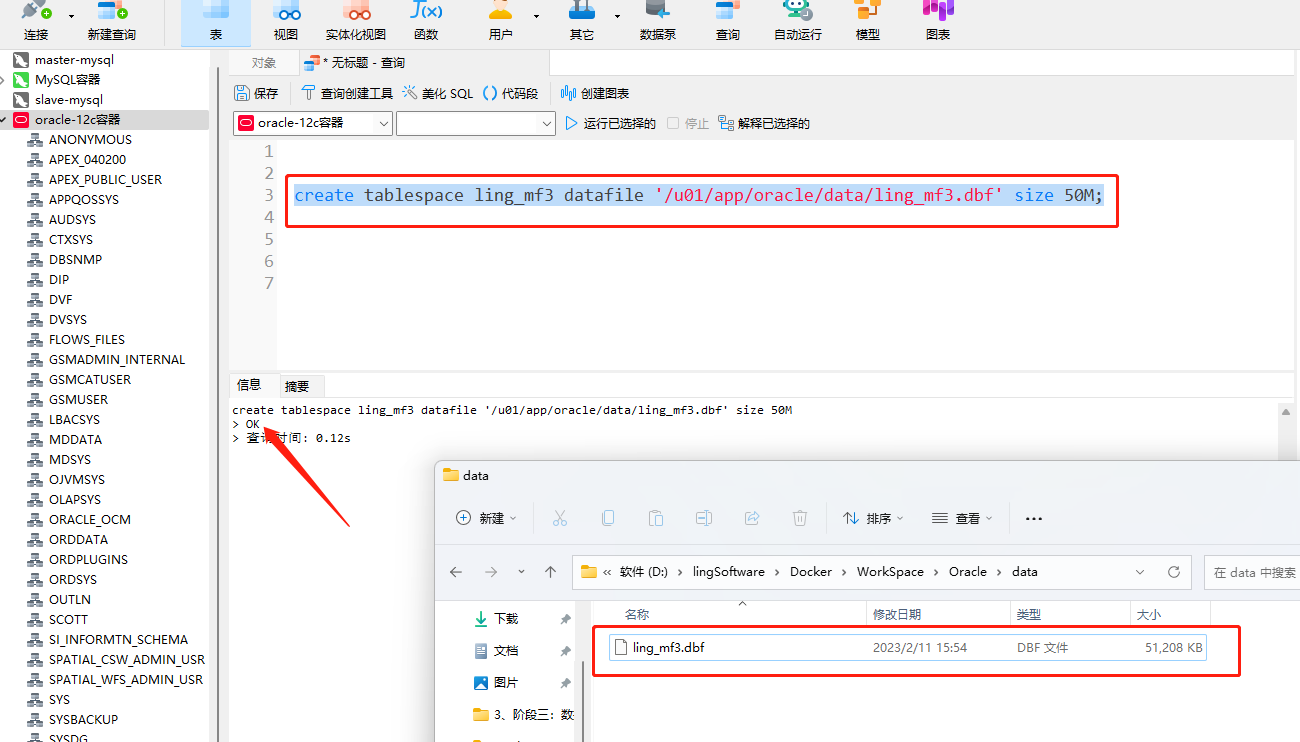This screenshot has width=1300, height=742.
Task: Go back in the Explorer window
Action: (x=456, y=572)
